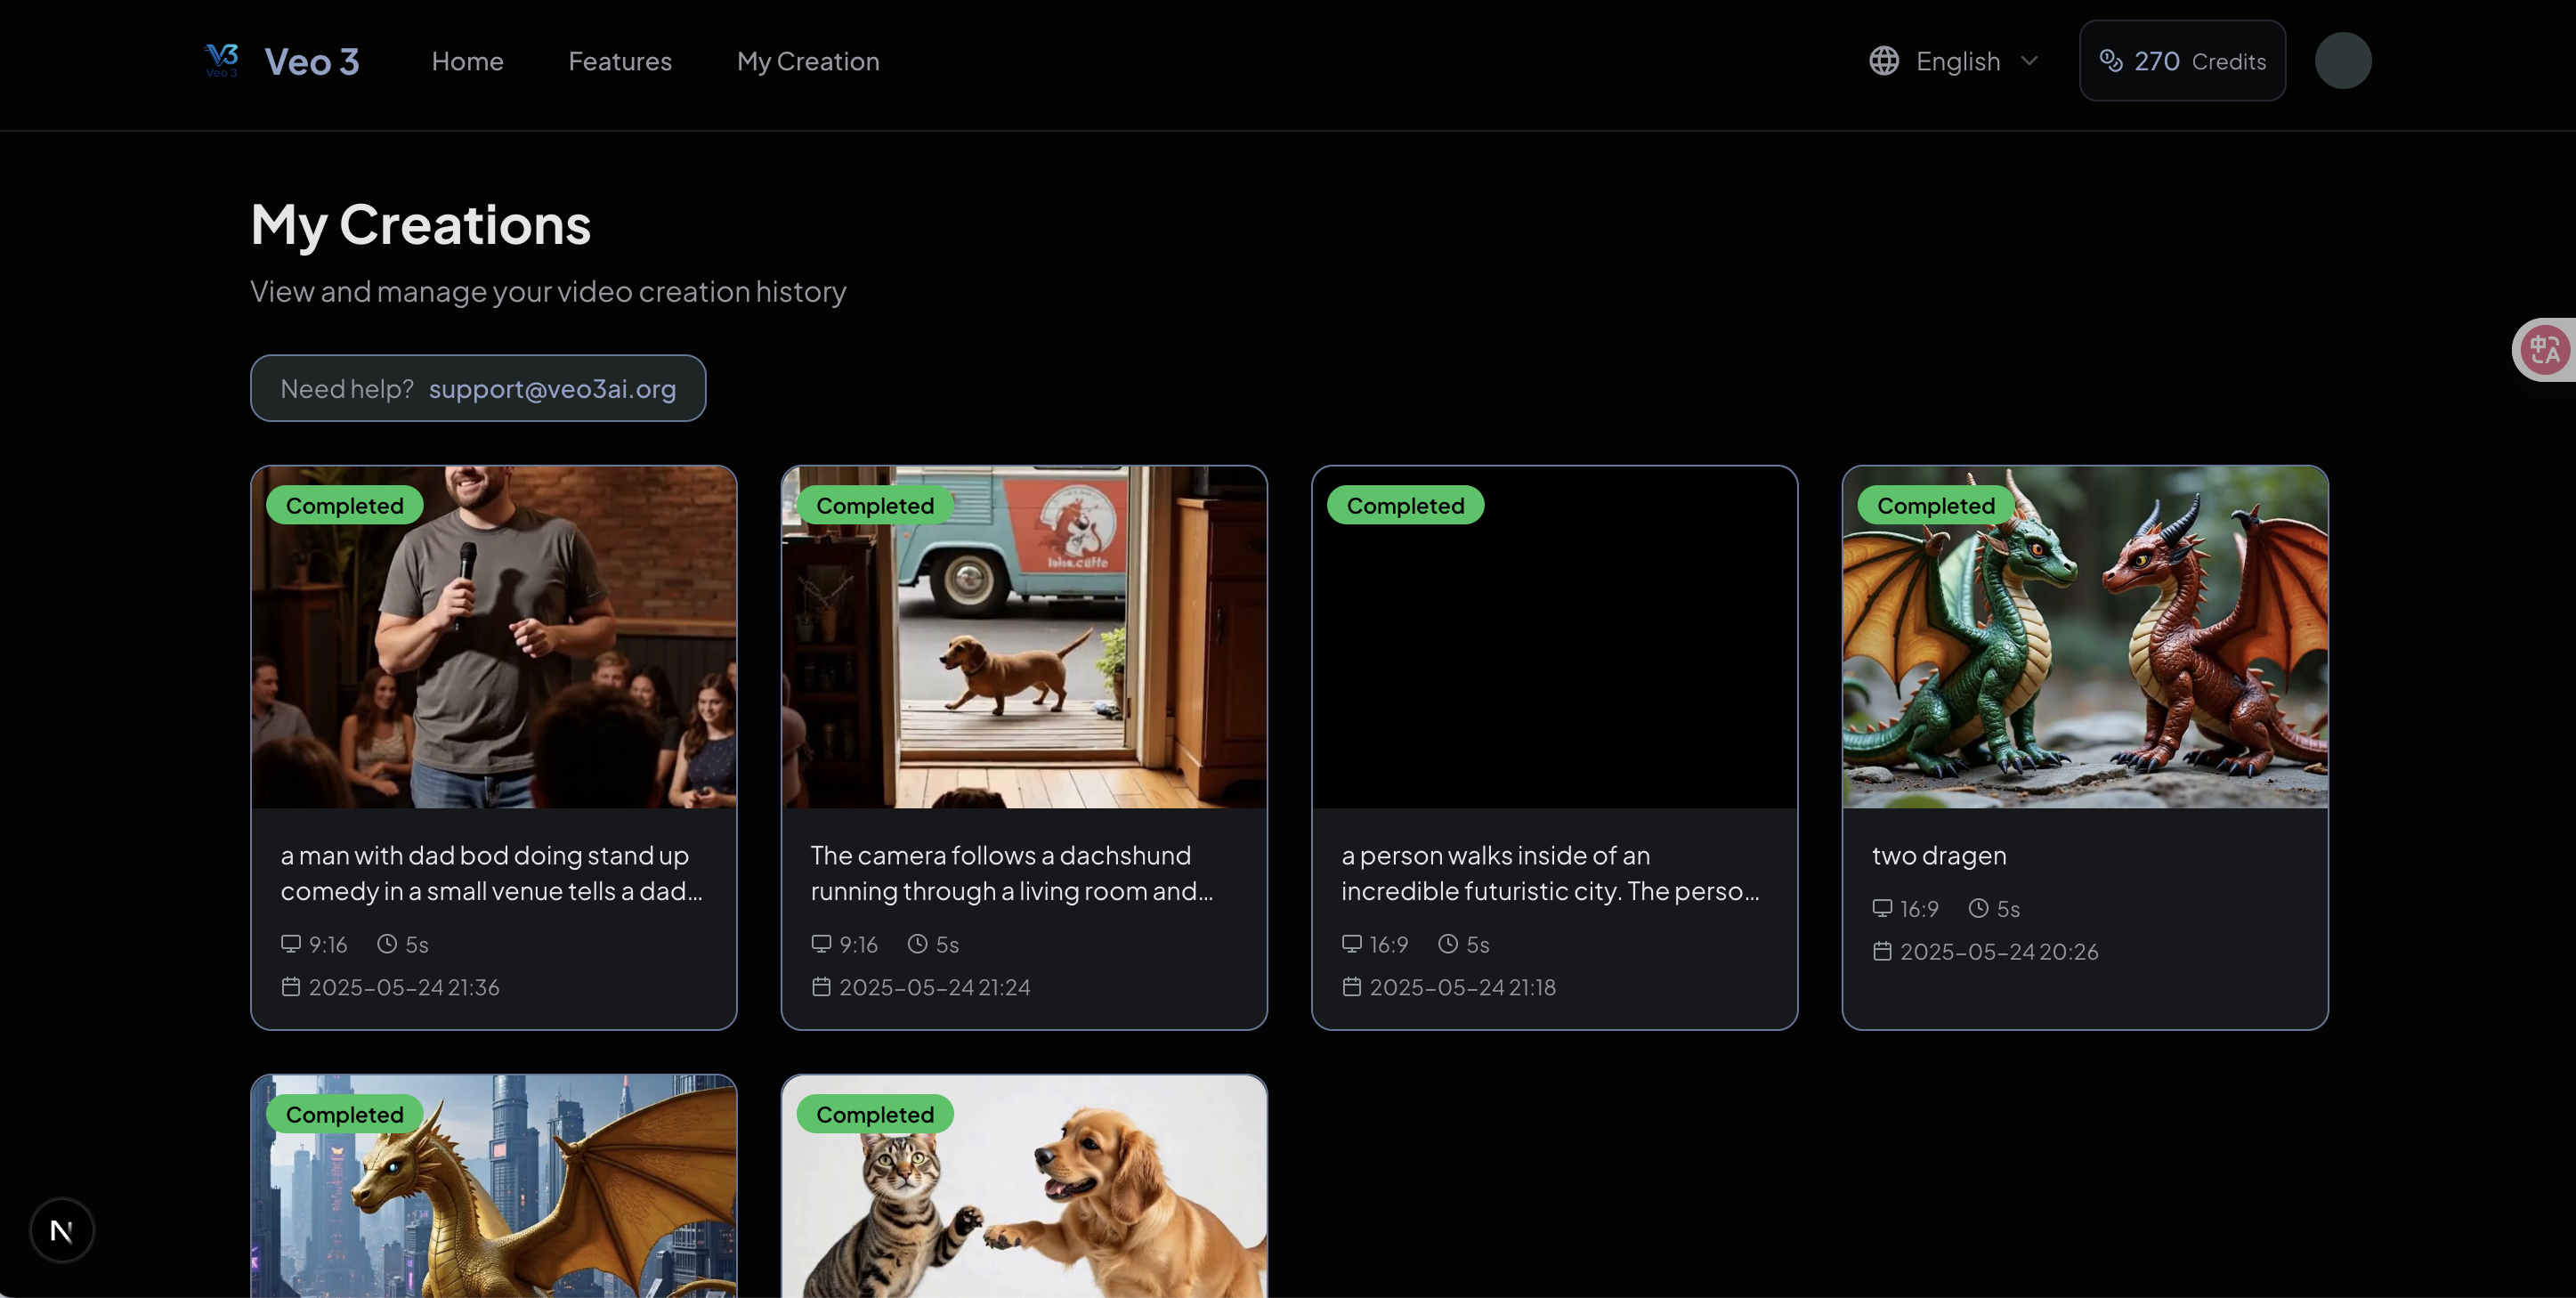Select the My Creation menu item
Screen dimensions: 2576x1298
point(808,61)
